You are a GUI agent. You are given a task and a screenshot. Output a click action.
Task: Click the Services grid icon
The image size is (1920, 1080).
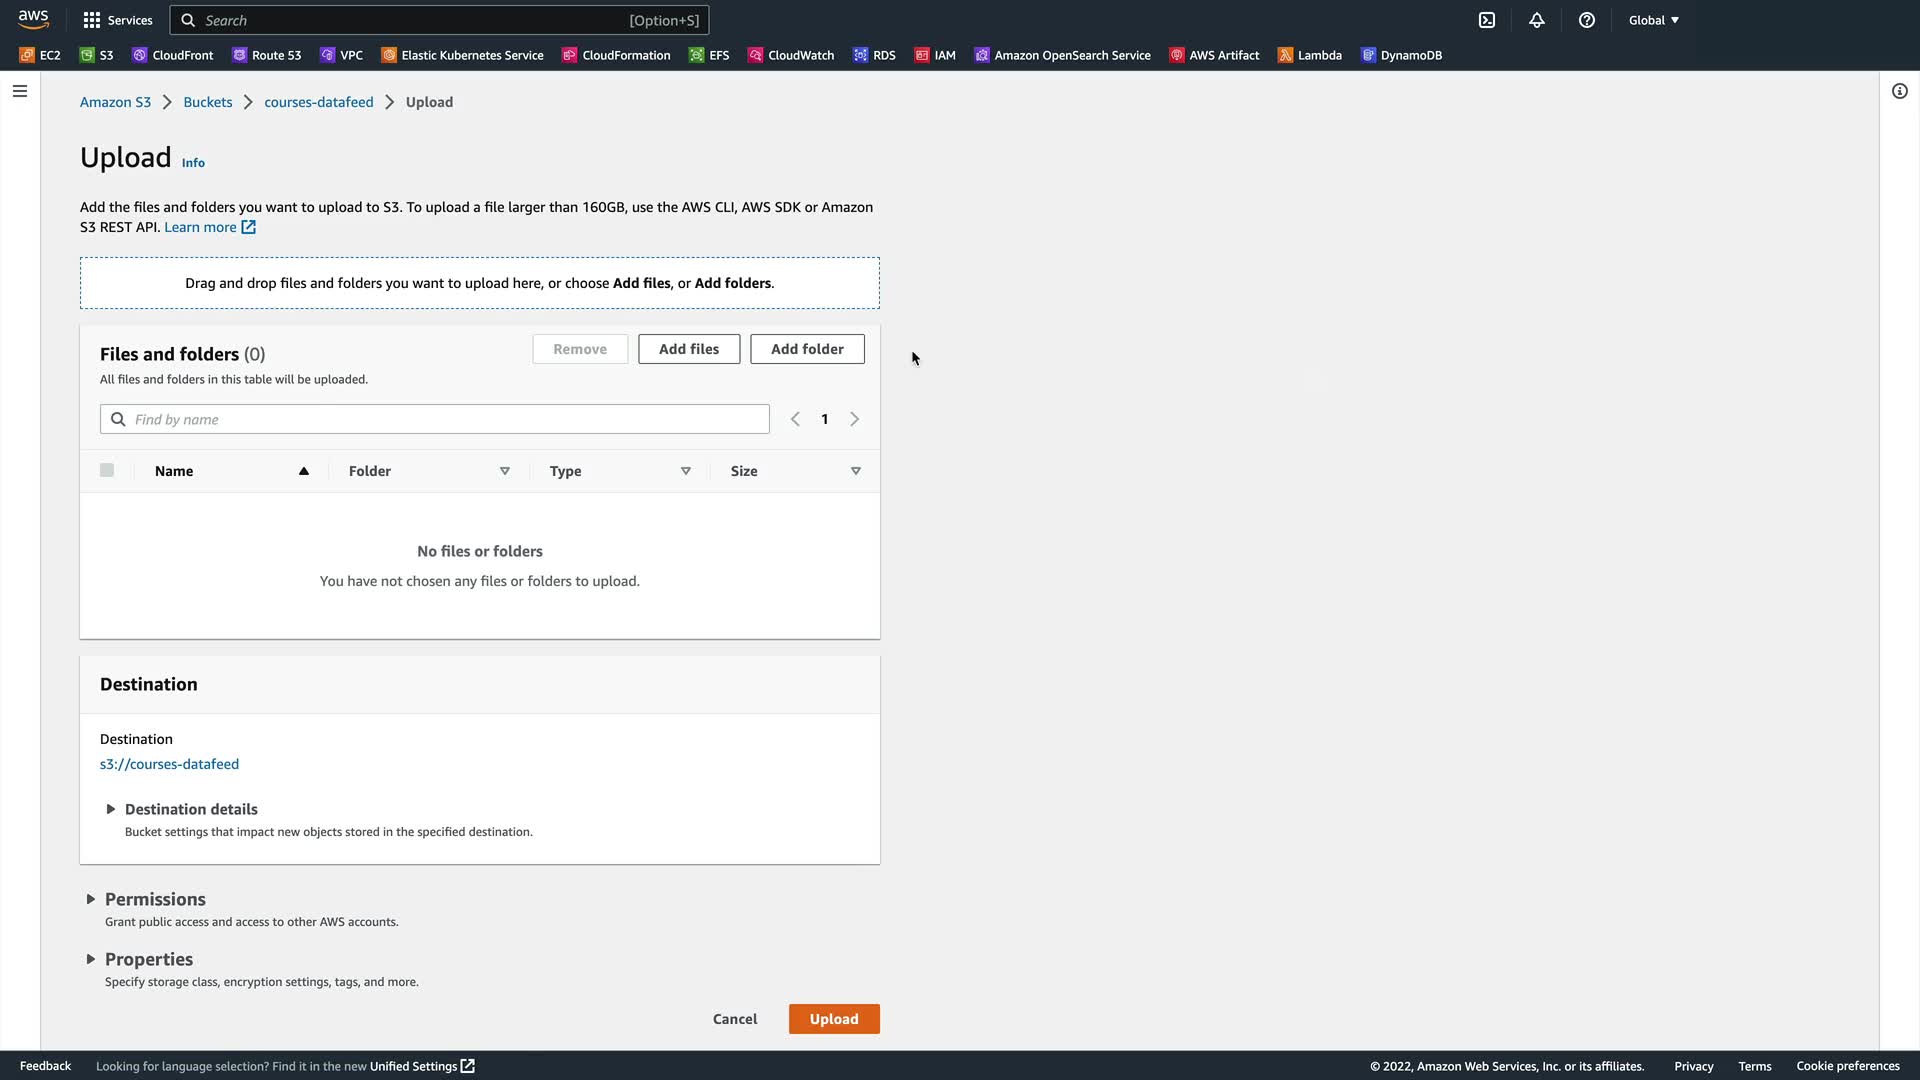click(x=92, y=20)
